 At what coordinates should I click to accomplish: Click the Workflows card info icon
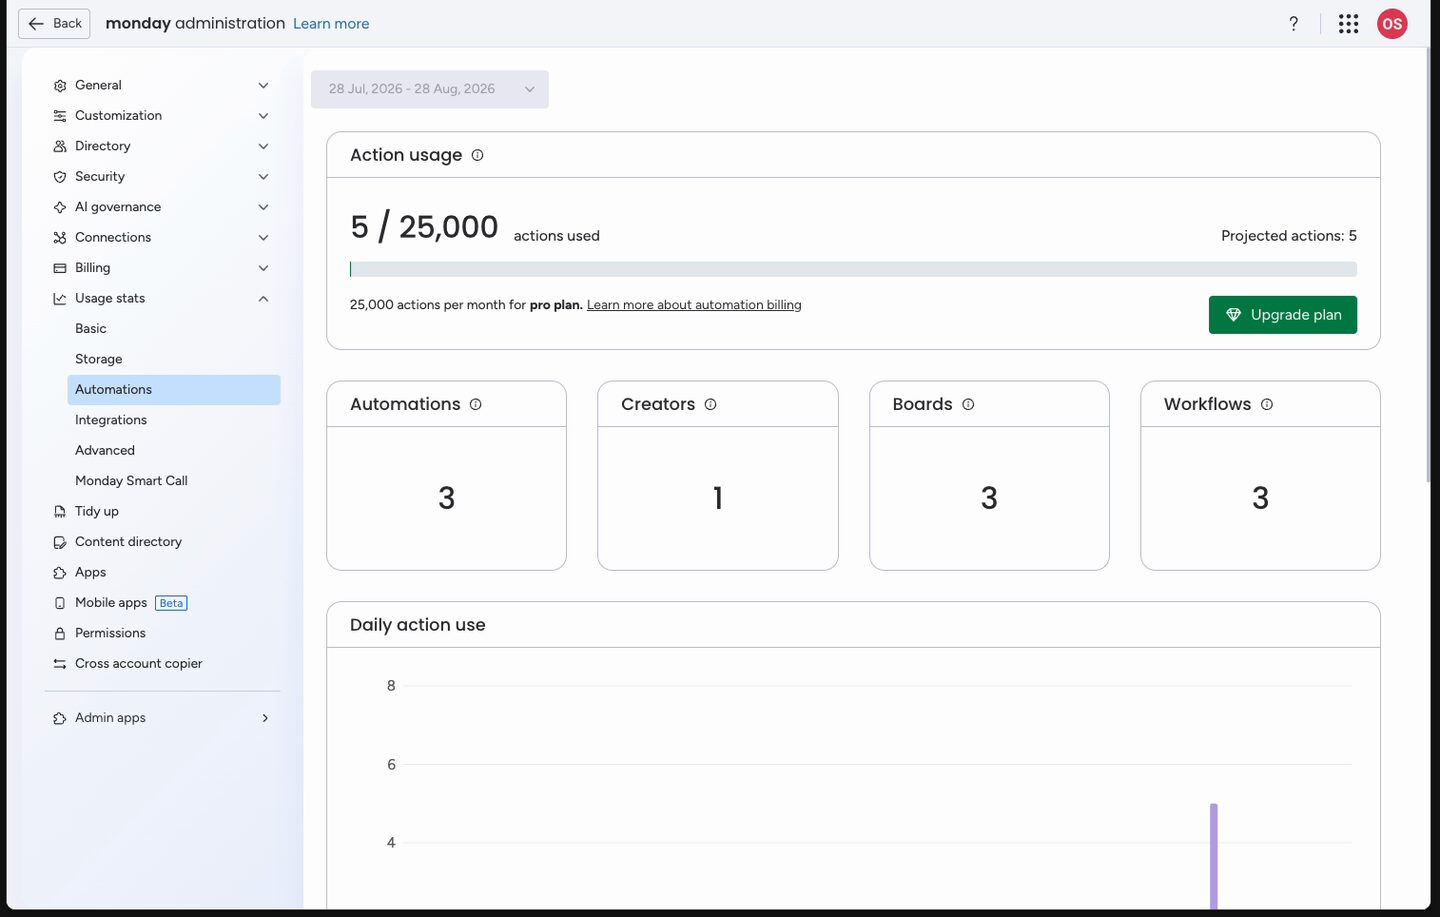point(1267,404)
